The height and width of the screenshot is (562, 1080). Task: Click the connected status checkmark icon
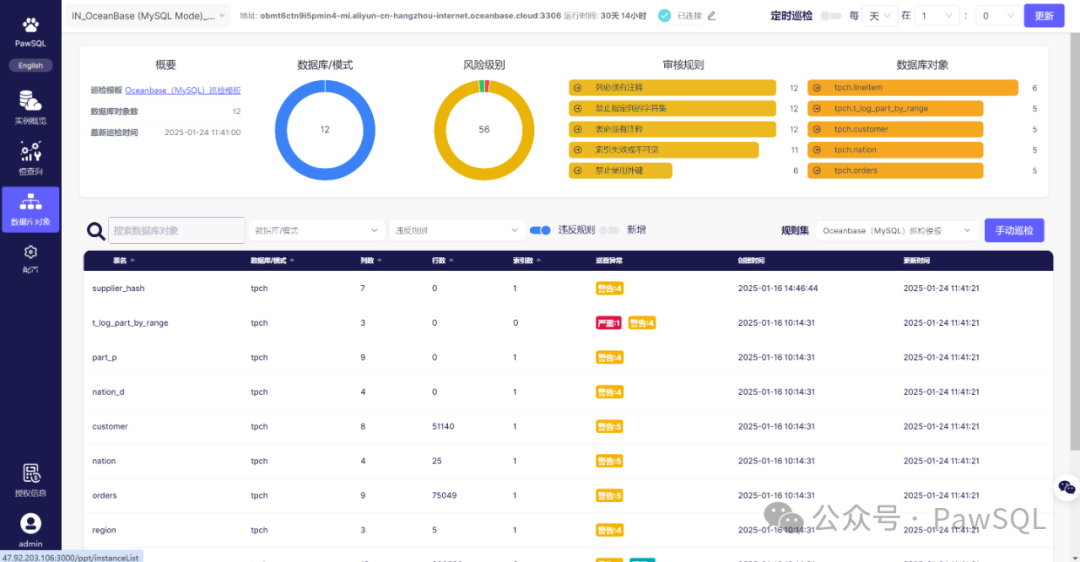[x=664, y=15]
